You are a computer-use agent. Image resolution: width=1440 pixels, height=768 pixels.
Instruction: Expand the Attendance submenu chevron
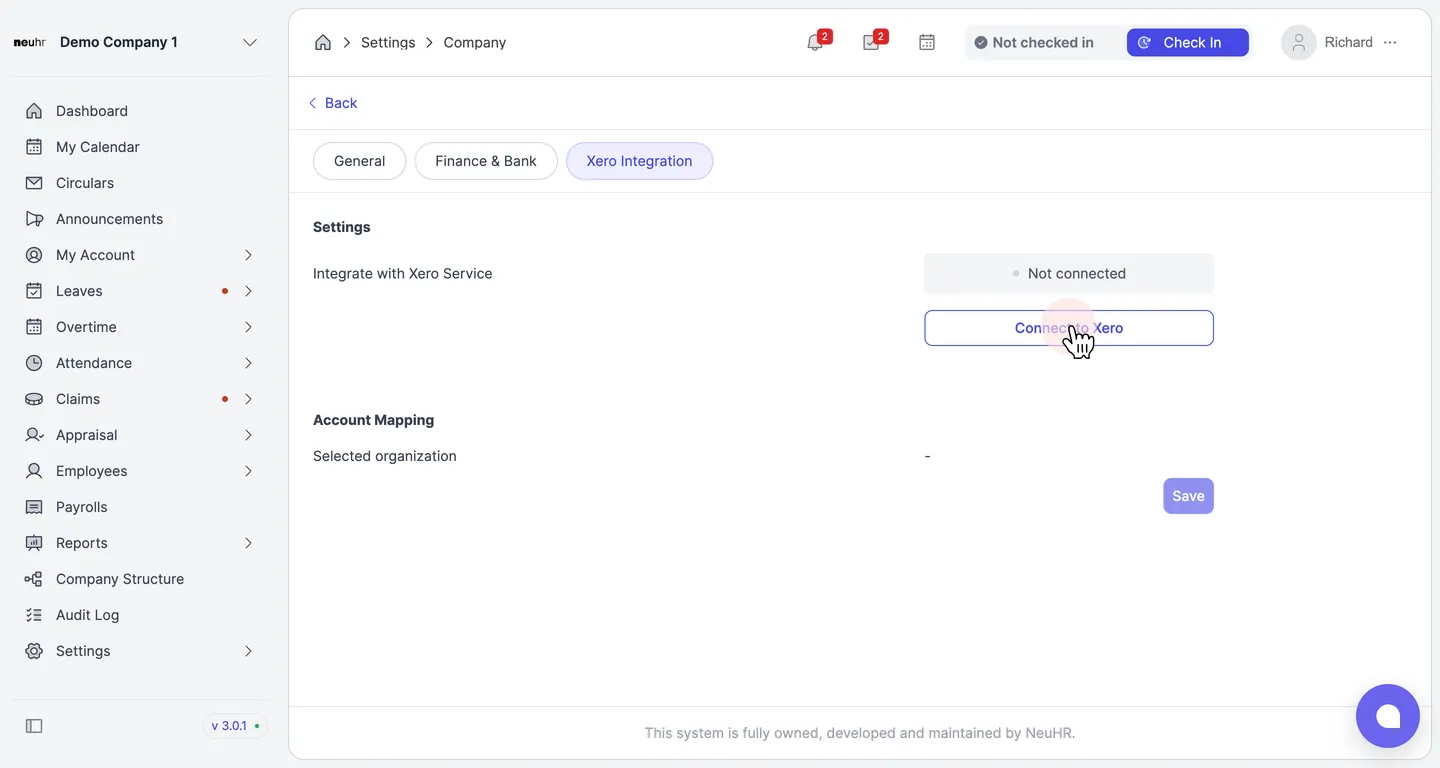click(x=248, y=363)
